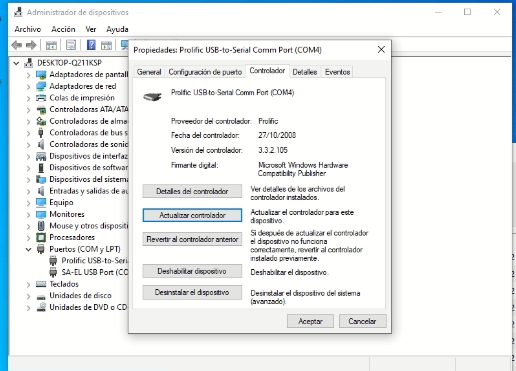
Task: Click Actualizar controlador button
Action: tap(192, 215)
